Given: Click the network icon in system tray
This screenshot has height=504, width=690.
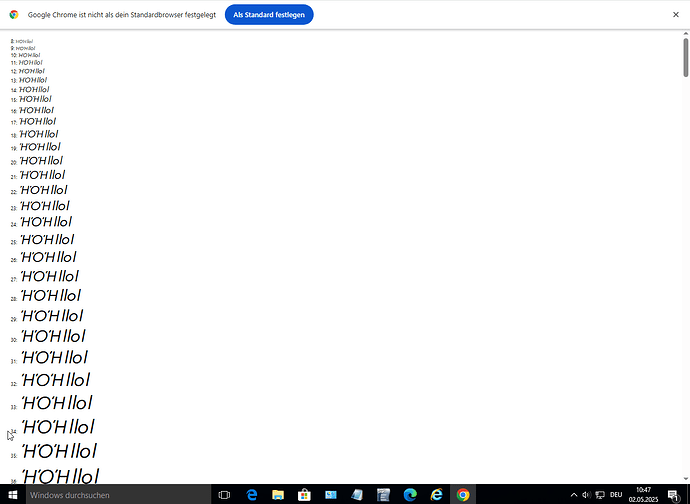Looking at the screenshot, I should coord(598,495).
